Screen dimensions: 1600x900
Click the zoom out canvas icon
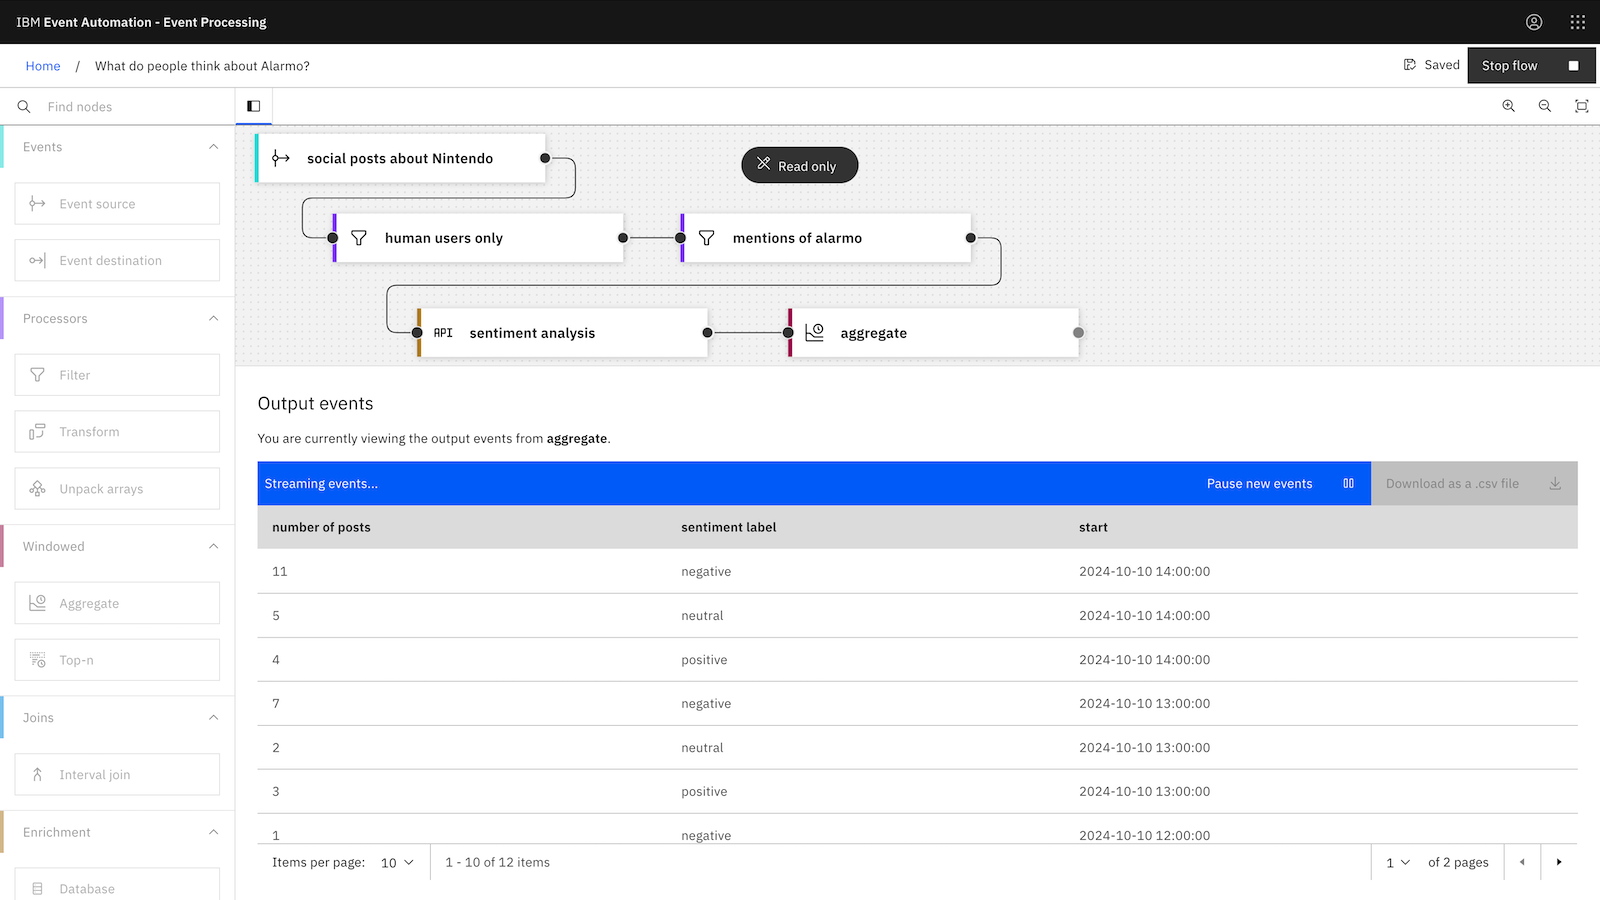click(1545, 106)
